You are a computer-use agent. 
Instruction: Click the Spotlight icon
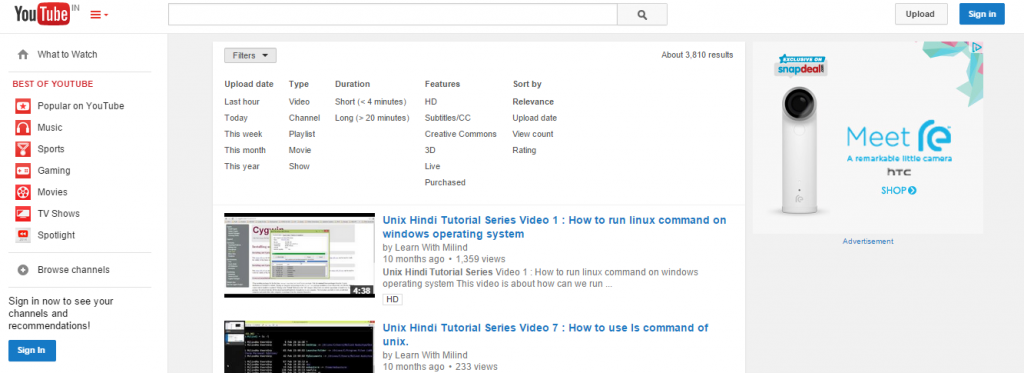click(23, 235)
